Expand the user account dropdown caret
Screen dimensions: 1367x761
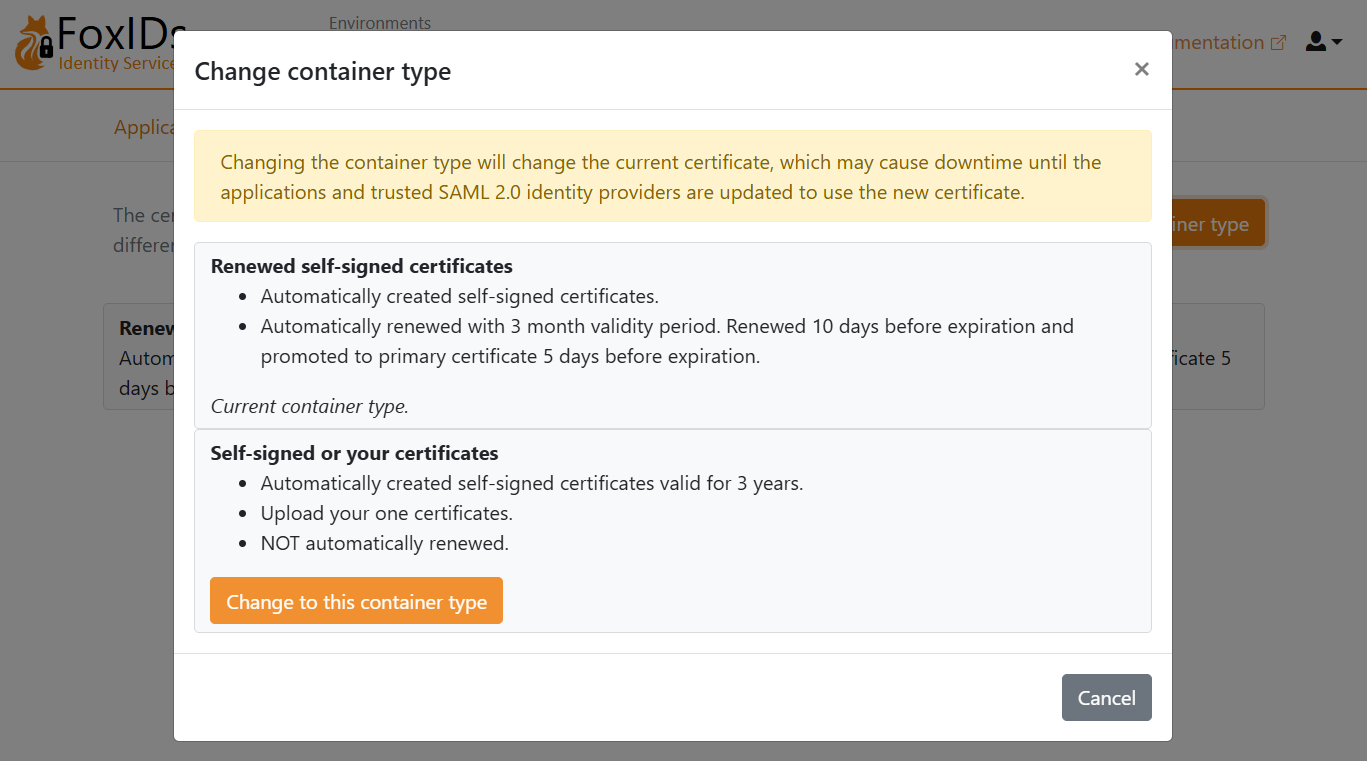tap(1335, 44)
